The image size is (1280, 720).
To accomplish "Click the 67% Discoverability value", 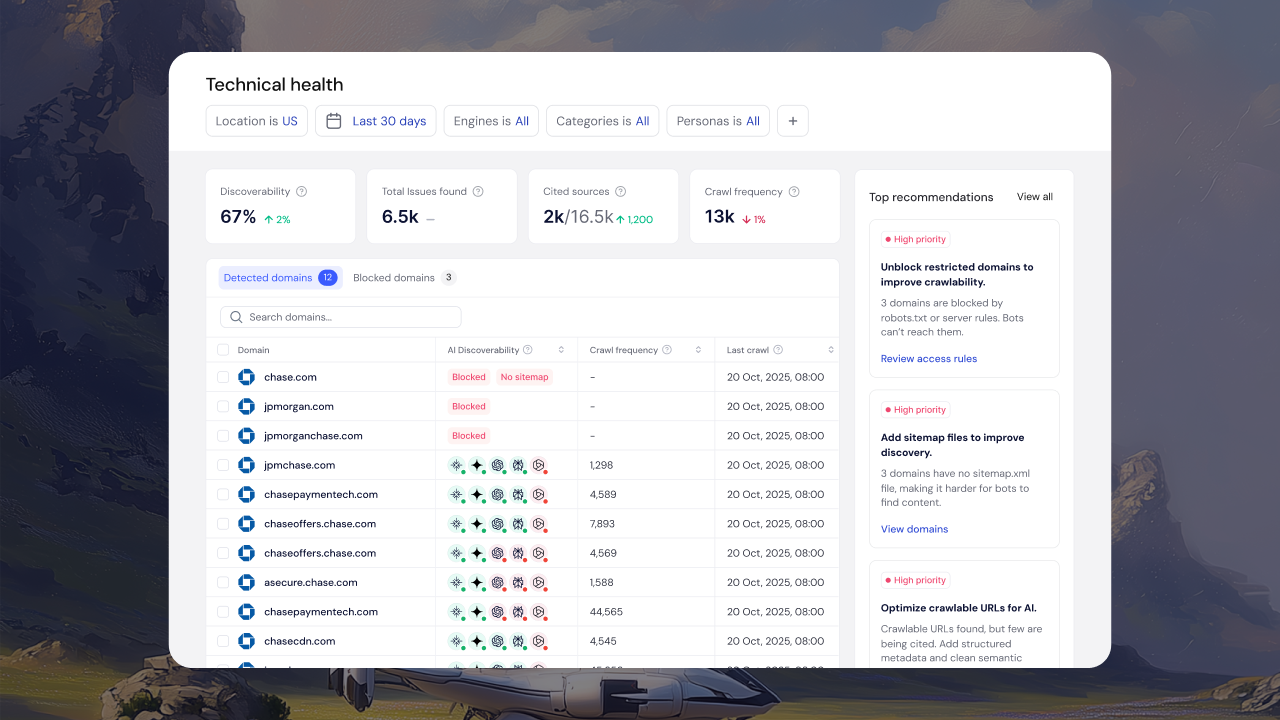I will [238, 217].
